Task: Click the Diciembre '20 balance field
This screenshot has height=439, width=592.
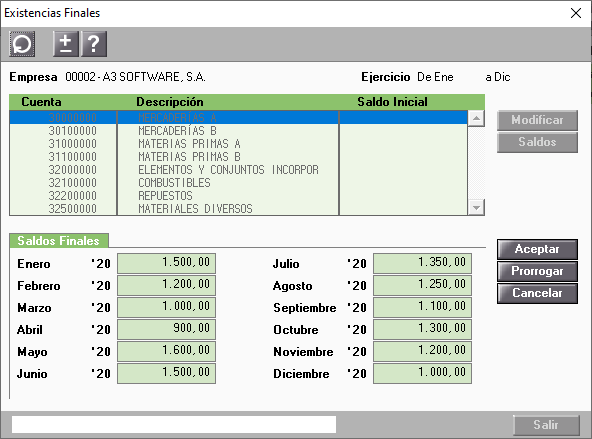Action: coord(422,373)
